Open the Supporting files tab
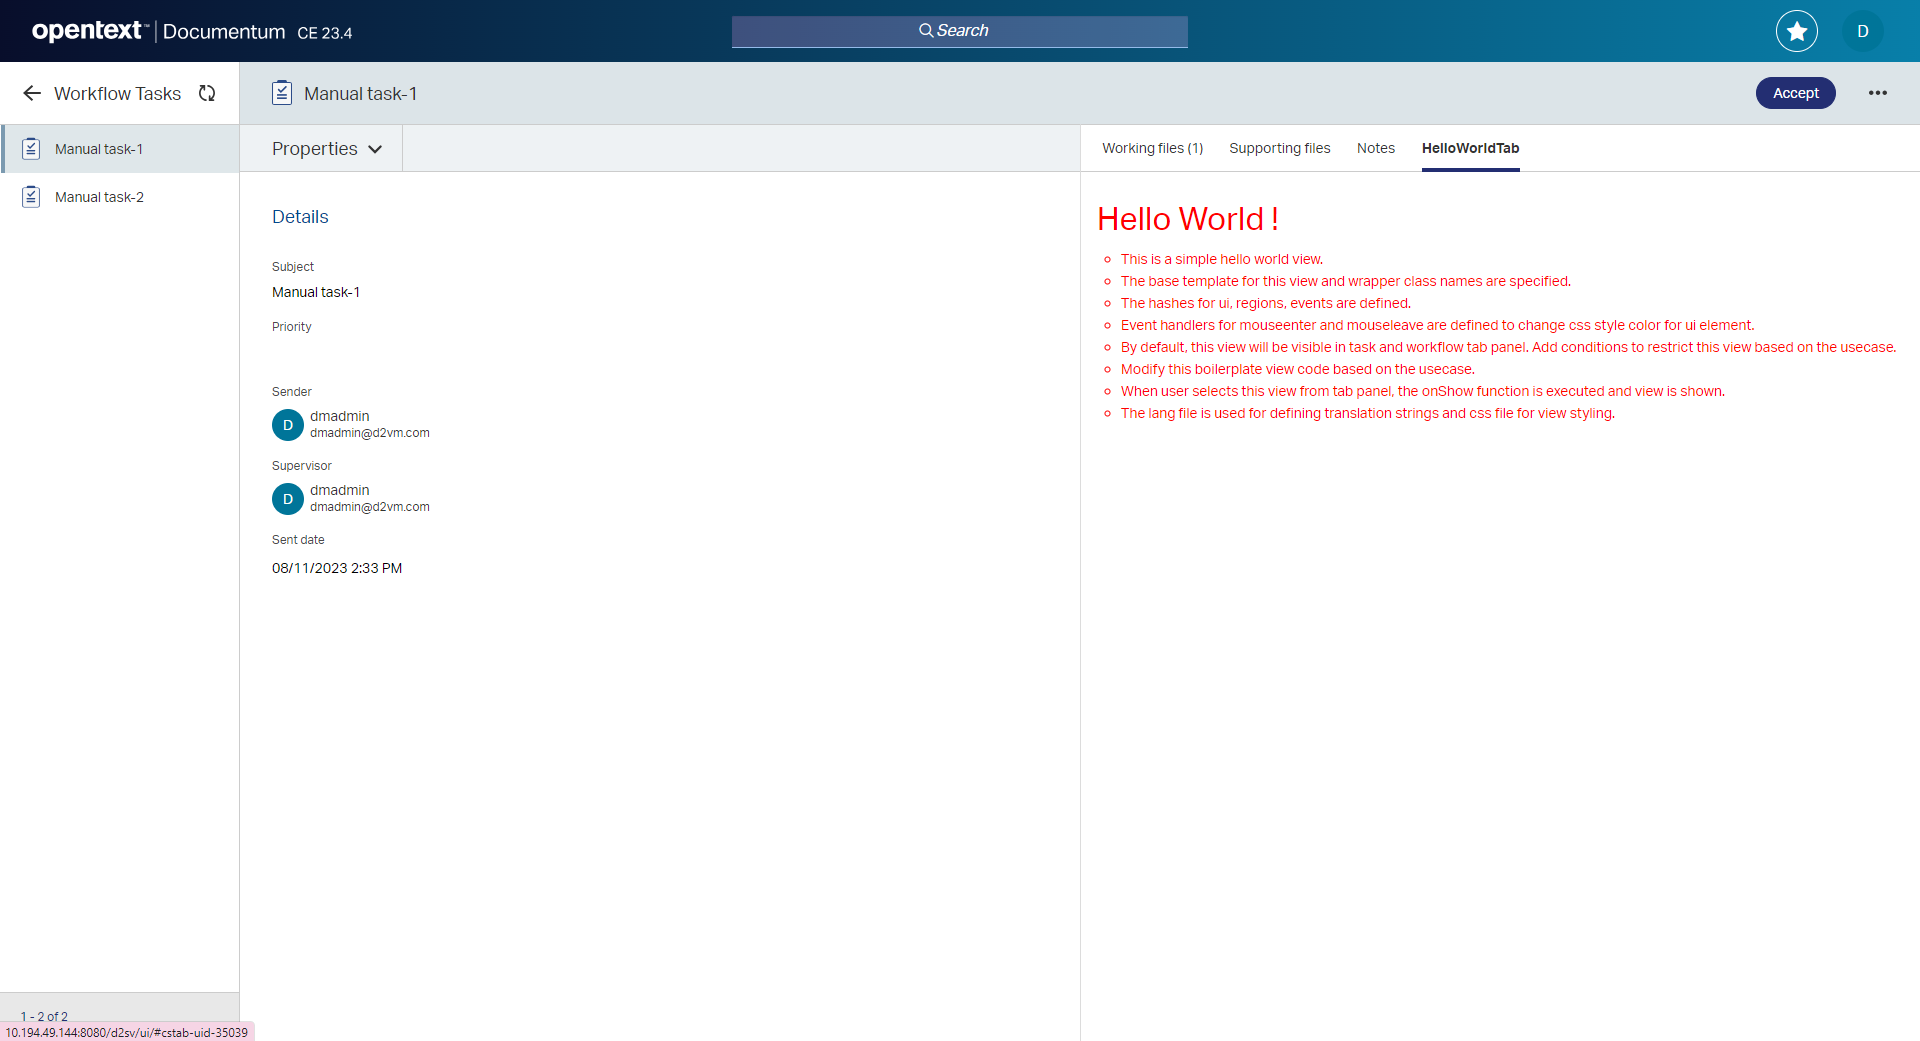The image size is (1920, 1041). pyautogui.click(x=1279, y=148)
